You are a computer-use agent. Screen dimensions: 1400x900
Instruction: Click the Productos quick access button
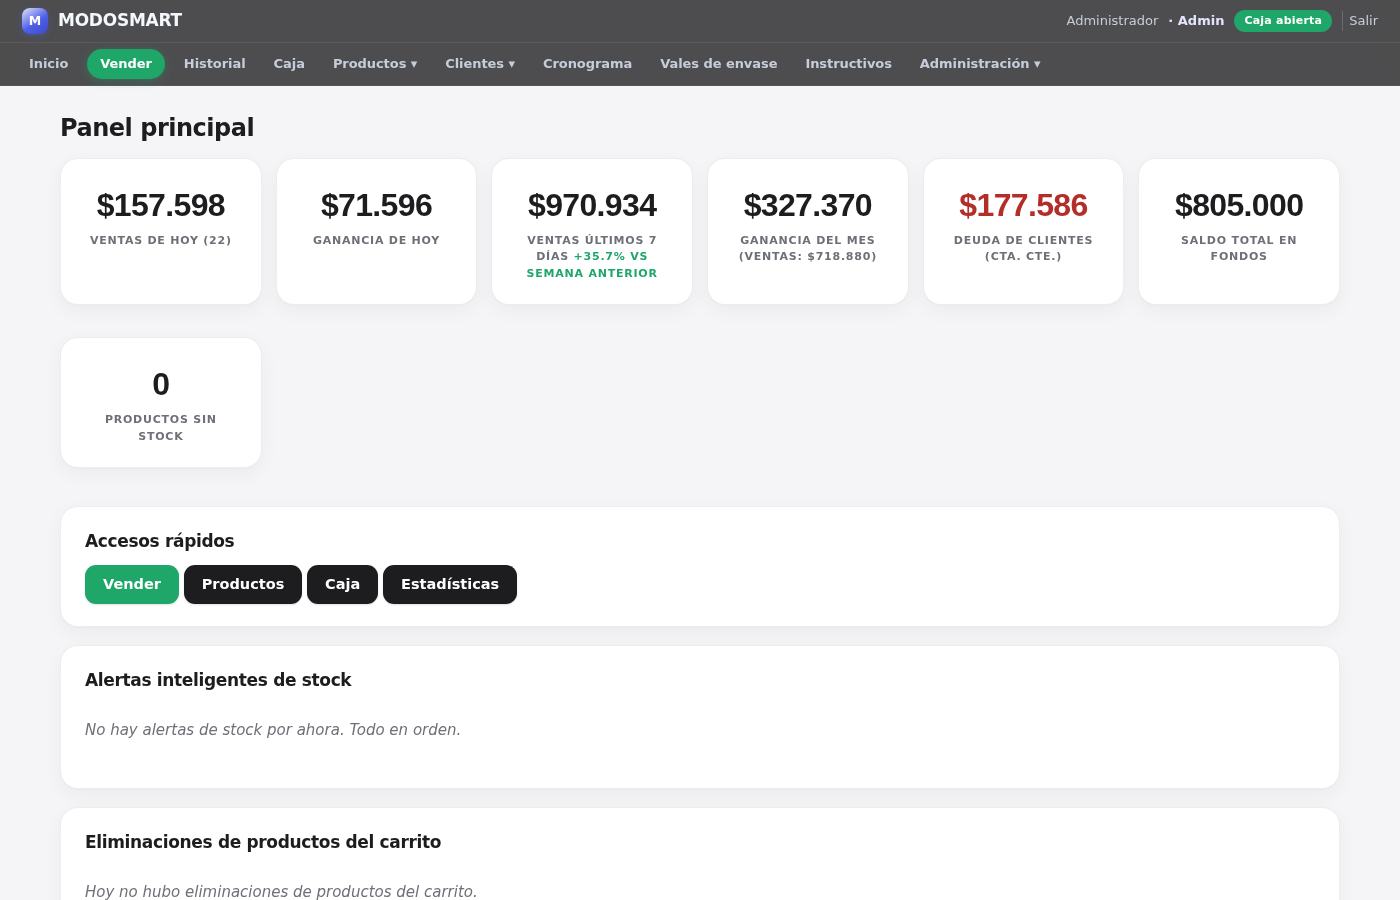[x=243, y=585]
